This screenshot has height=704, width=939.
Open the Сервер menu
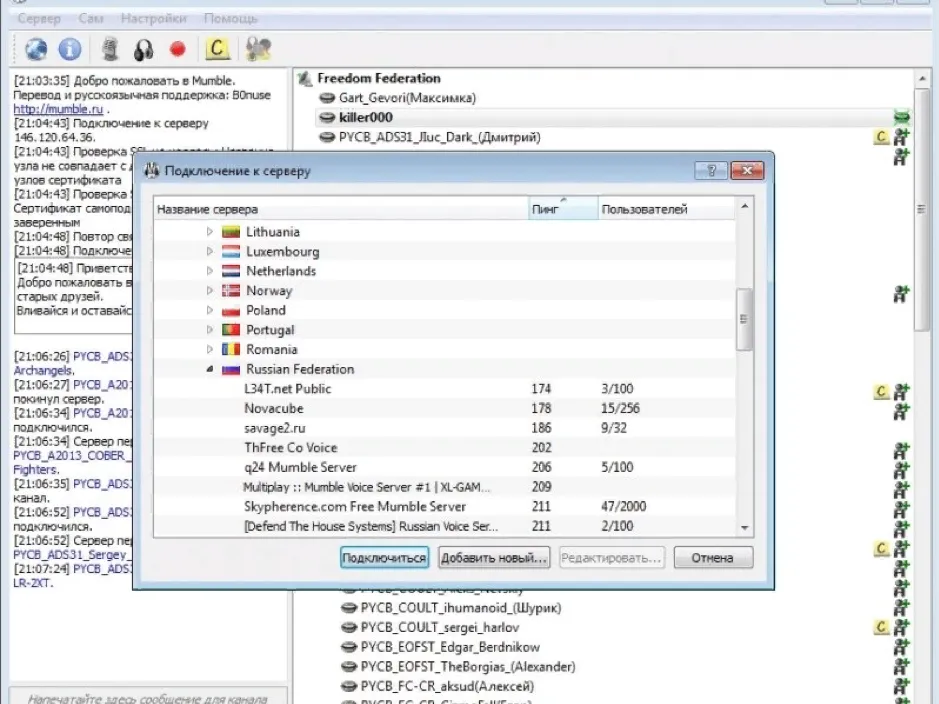tap(39, 19)
